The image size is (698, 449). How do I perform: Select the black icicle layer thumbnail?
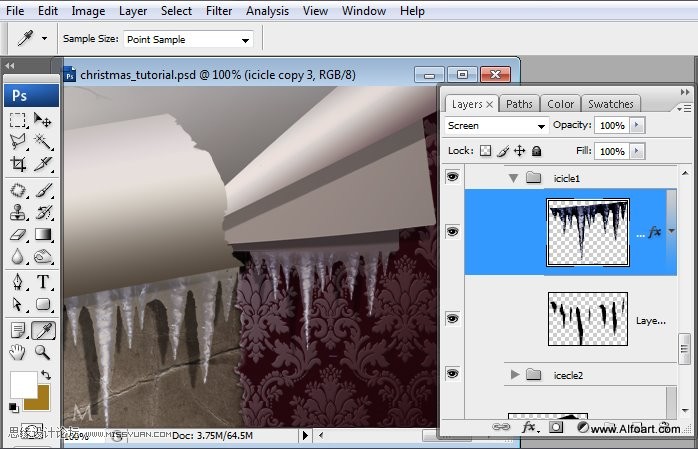click(x=587, y=319)
